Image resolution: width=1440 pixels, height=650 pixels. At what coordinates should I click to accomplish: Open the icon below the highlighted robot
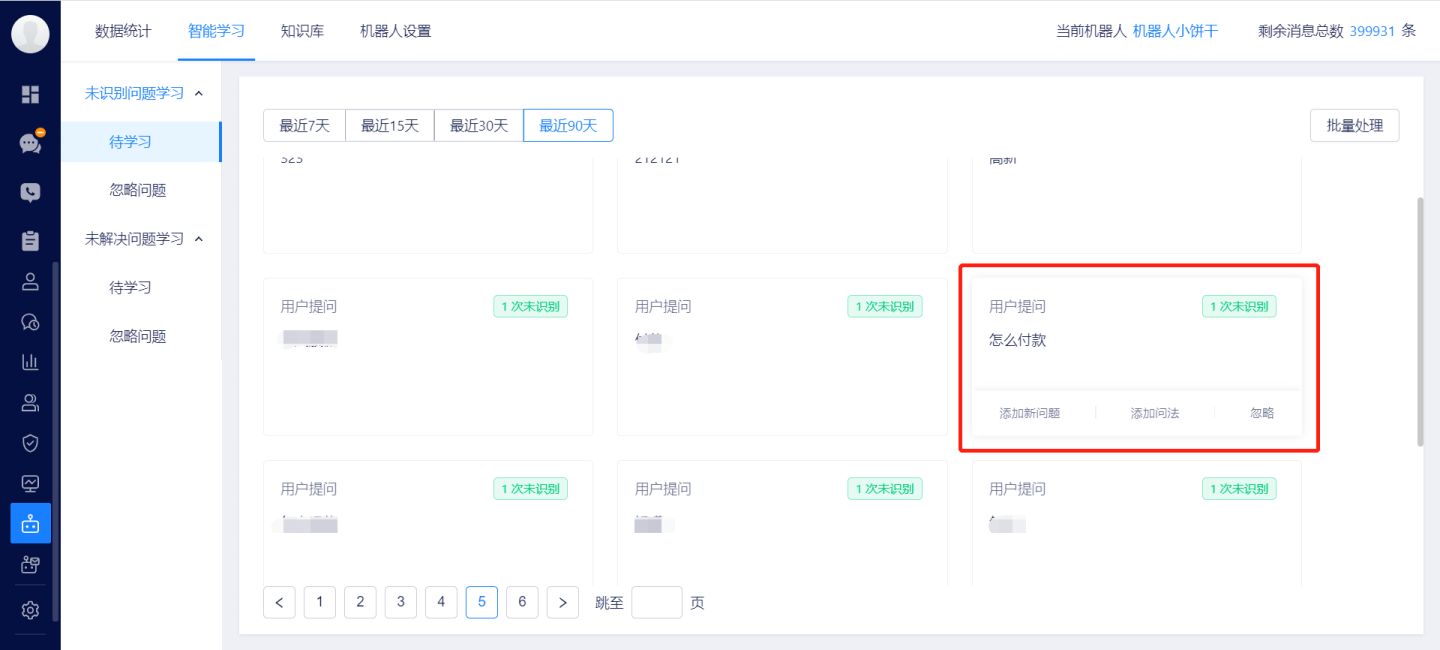[x=30, y=565]
